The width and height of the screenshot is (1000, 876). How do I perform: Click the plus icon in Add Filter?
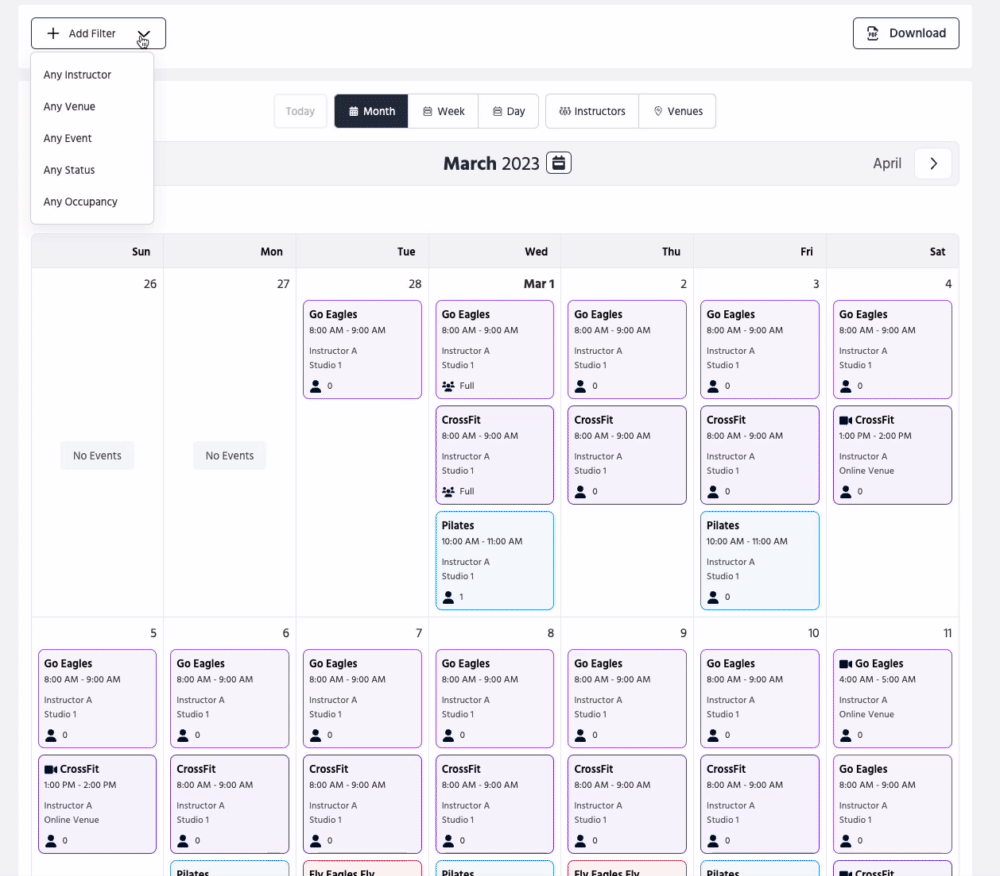coord(53,34)
